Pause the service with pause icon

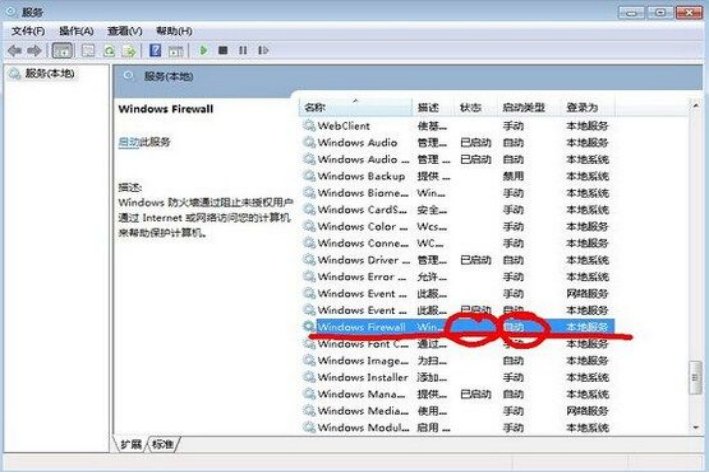243,50
